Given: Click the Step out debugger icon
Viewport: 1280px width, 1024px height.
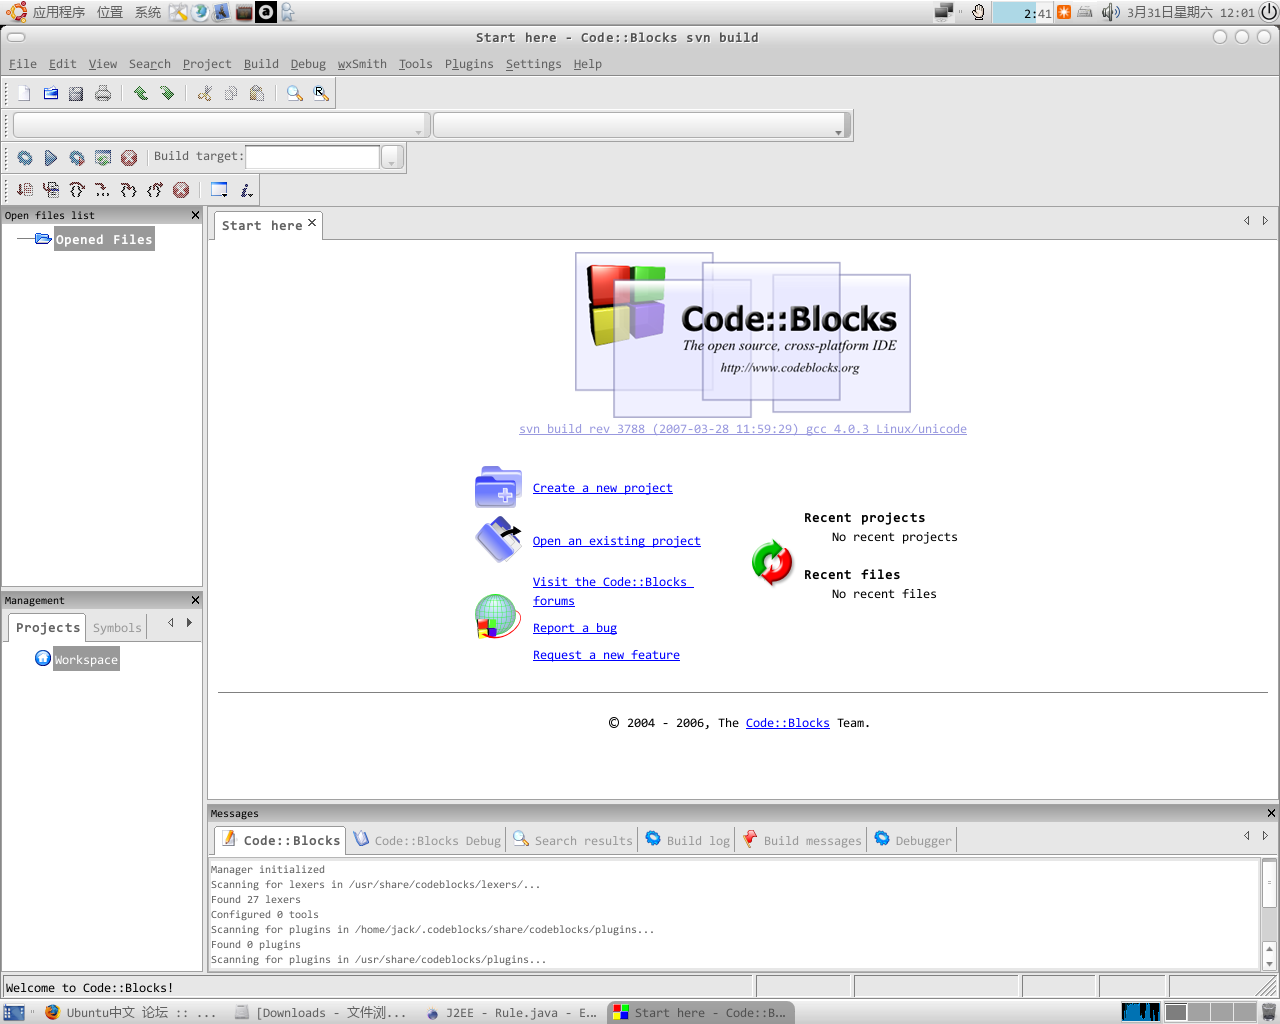Looking at the screenshot, I should click(155, 190).
